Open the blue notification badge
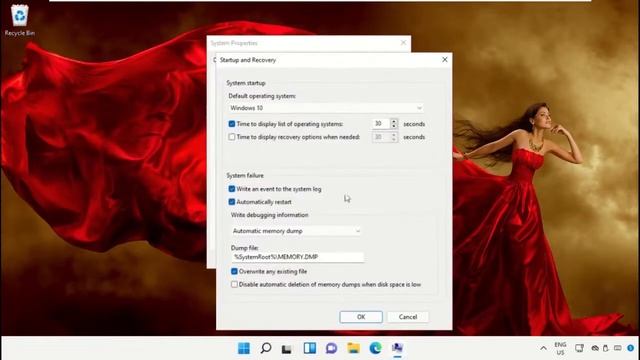 pyautogui.click(x=631, y=348)
